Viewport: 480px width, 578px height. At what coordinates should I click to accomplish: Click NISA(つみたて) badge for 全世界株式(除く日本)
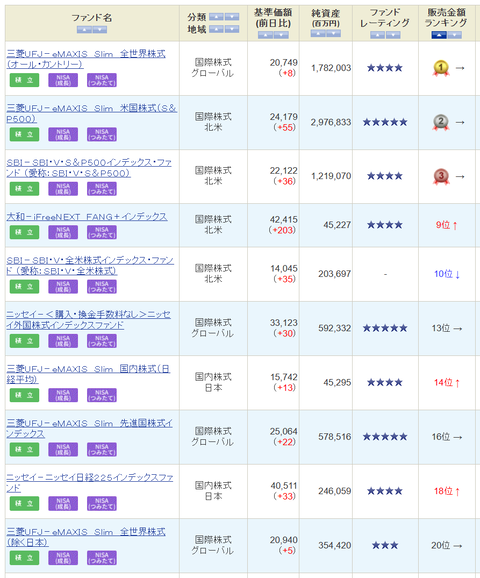click(102, 558)
